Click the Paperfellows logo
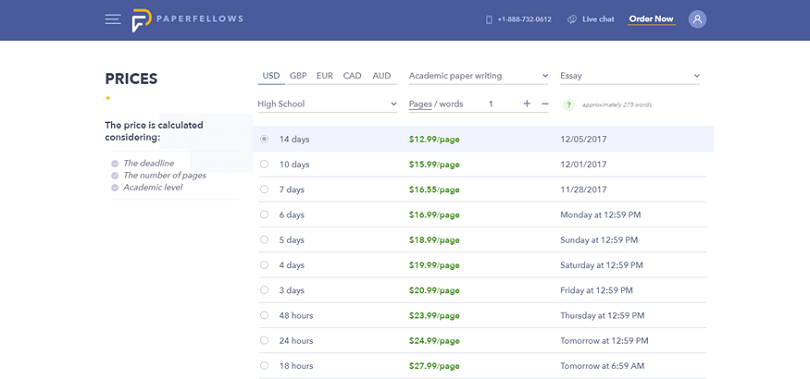 pyautogui.click(x=187, y=20)
